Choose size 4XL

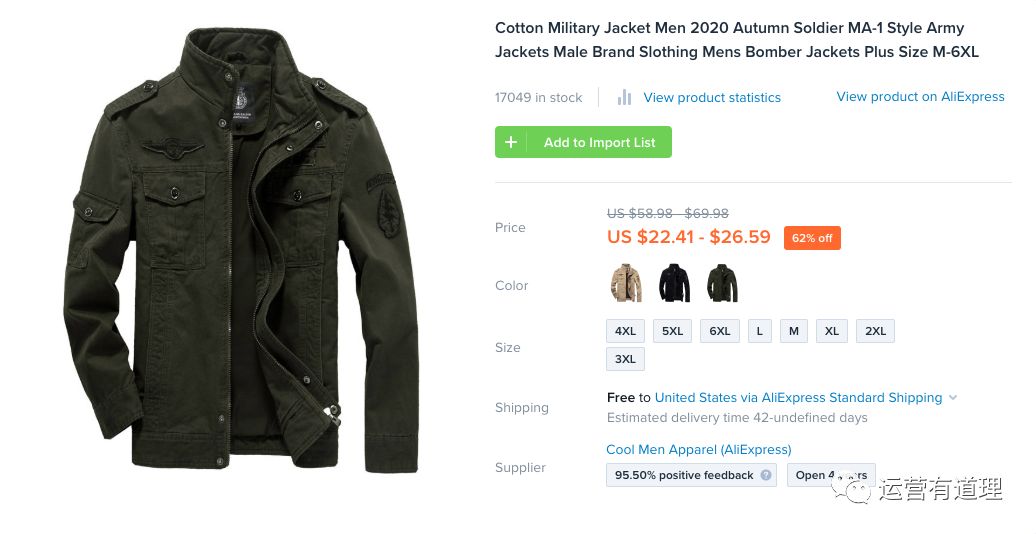click(x=625, y=331)
